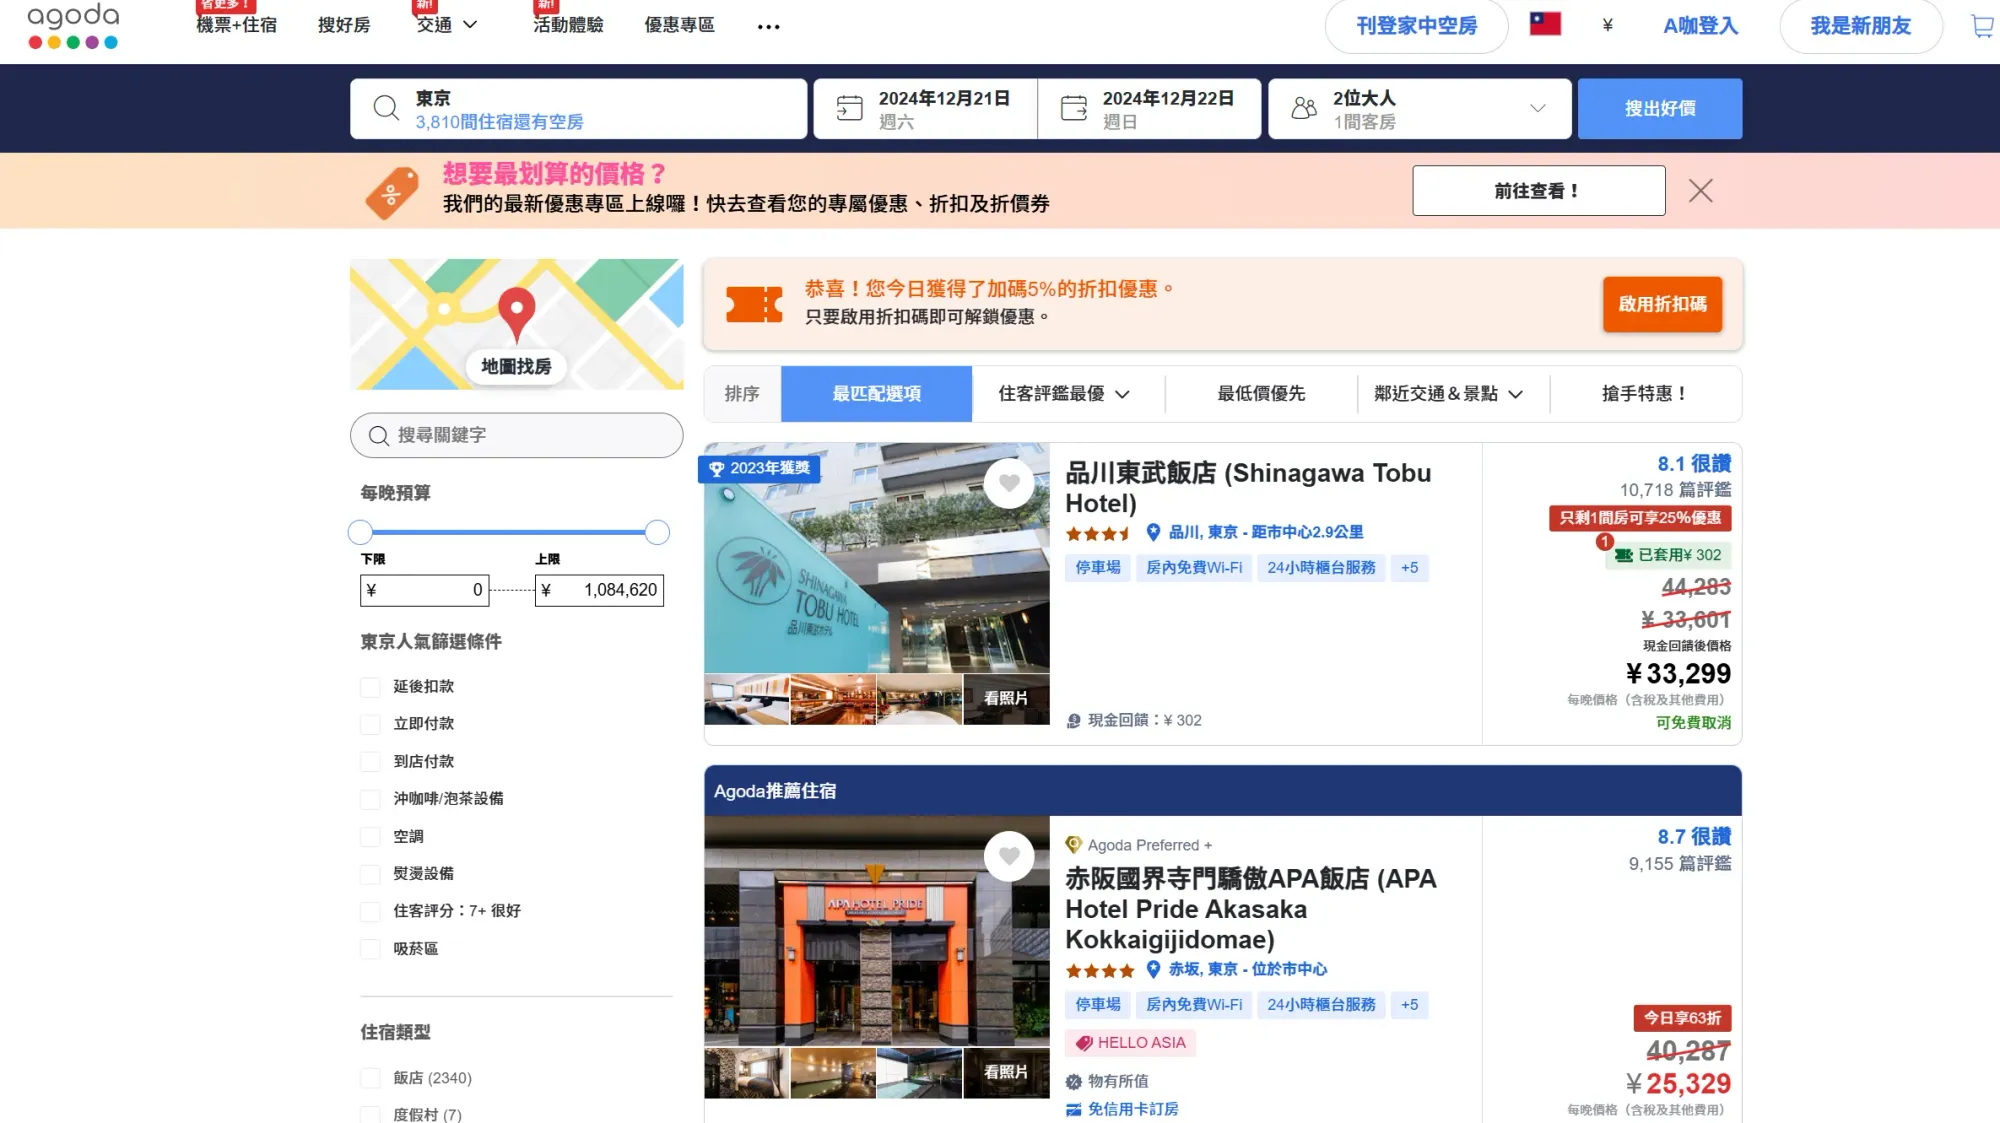Expand 住客評鑑最優 sort dropdown
This screenshot has height=1123, width=2000.
coord(1064,394)
